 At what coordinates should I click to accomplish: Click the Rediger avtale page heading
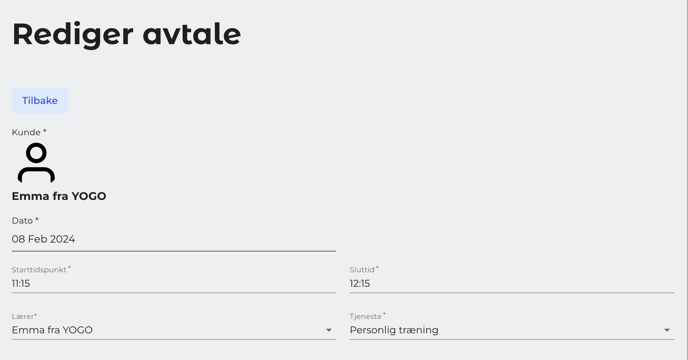point(126,35)
